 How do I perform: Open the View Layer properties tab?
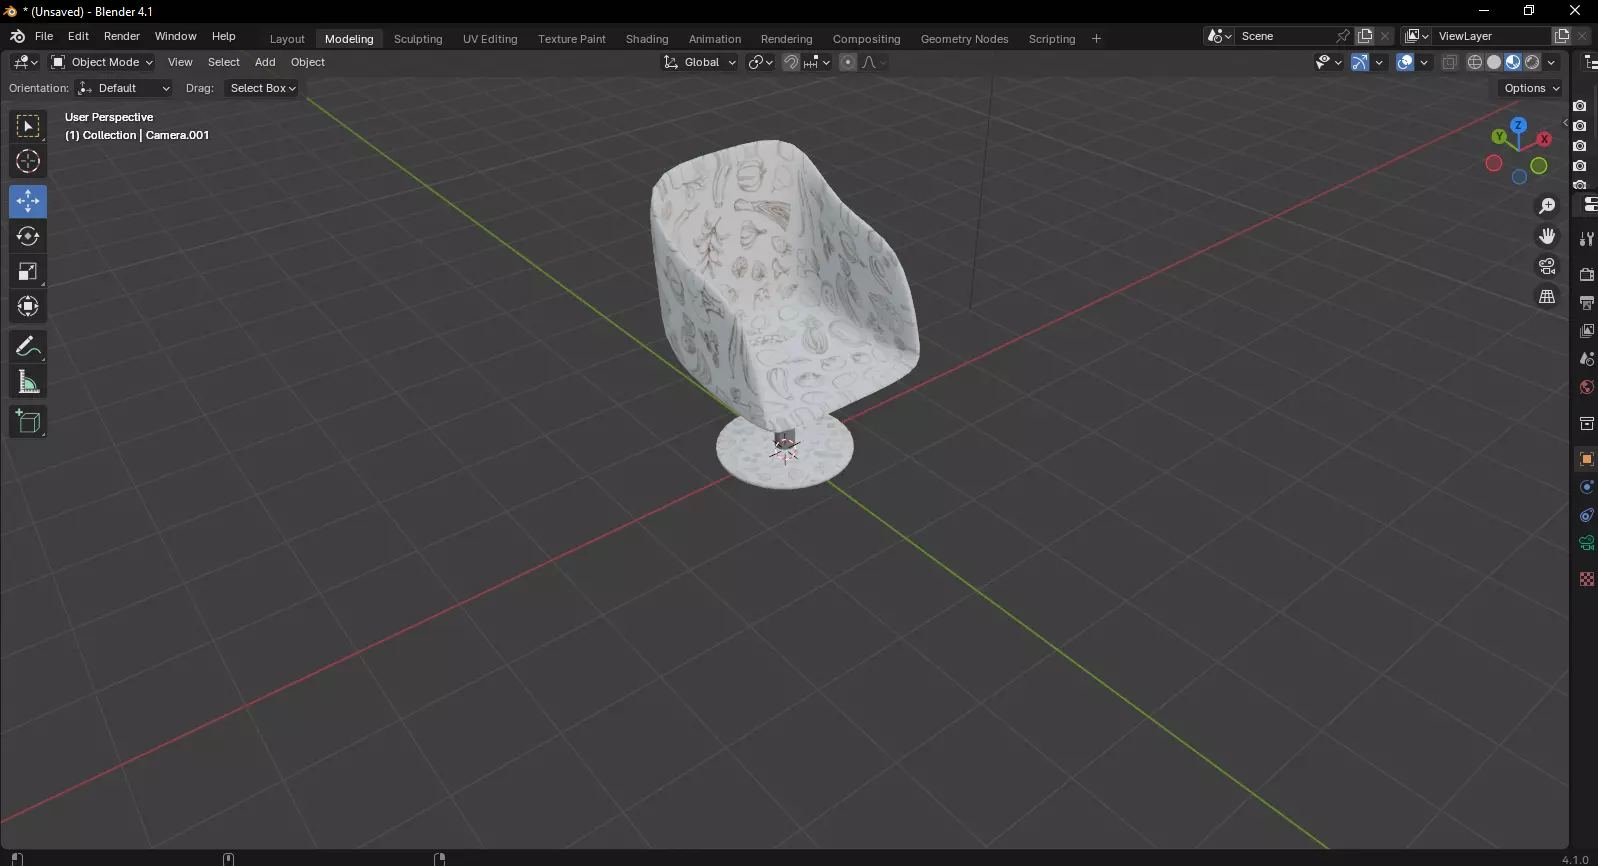(1586, 330)
